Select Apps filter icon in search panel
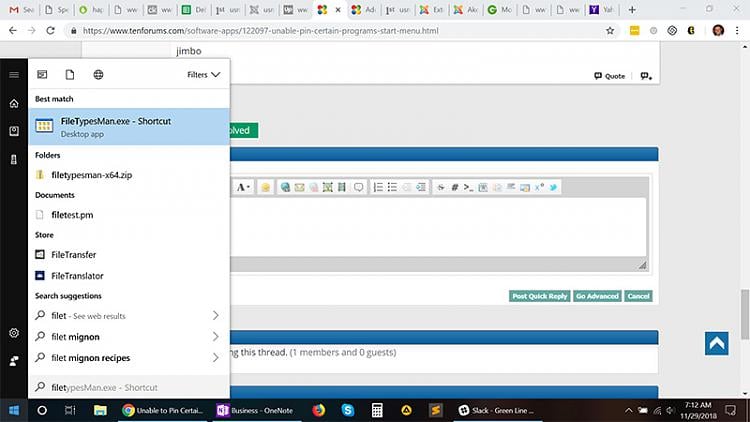 pyautogui.click(x=42, y=75)
